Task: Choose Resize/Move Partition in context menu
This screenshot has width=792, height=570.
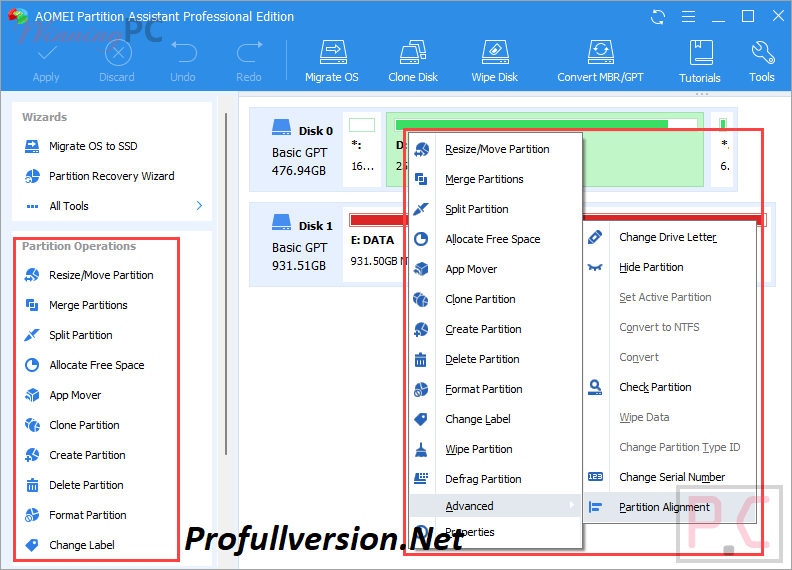Action: (497, 150)
